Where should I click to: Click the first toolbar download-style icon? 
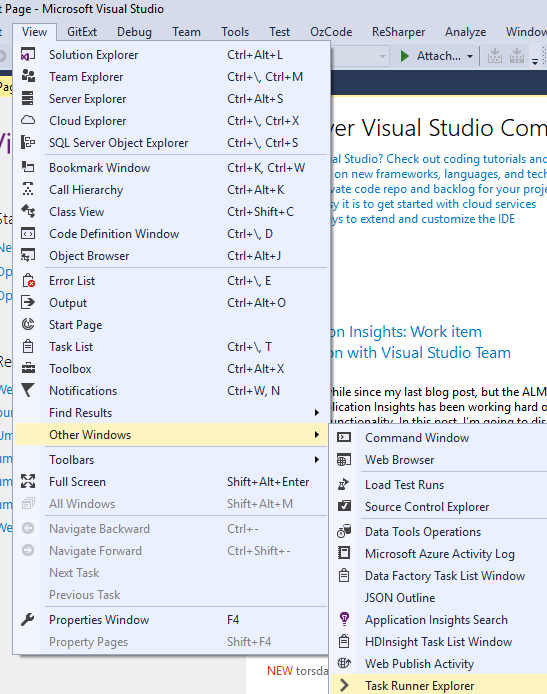495,56
